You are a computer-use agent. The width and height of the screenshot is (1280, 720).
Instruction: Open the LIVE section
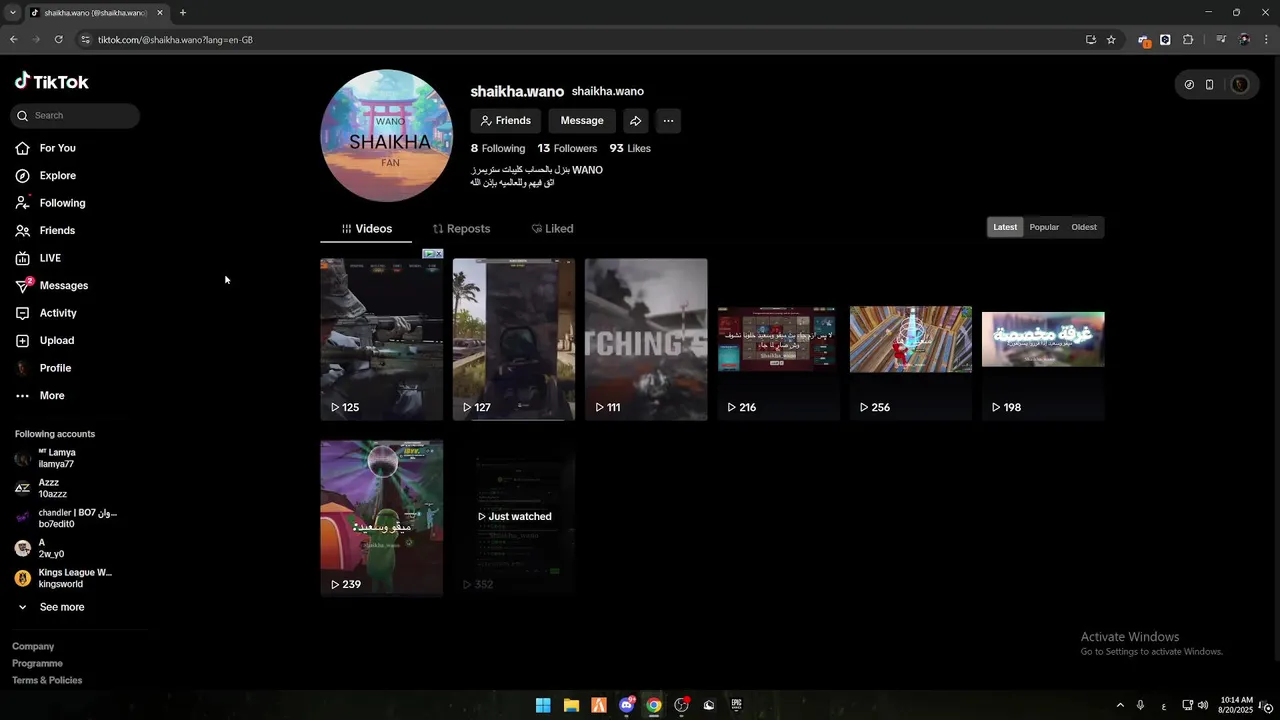point(38,258)
